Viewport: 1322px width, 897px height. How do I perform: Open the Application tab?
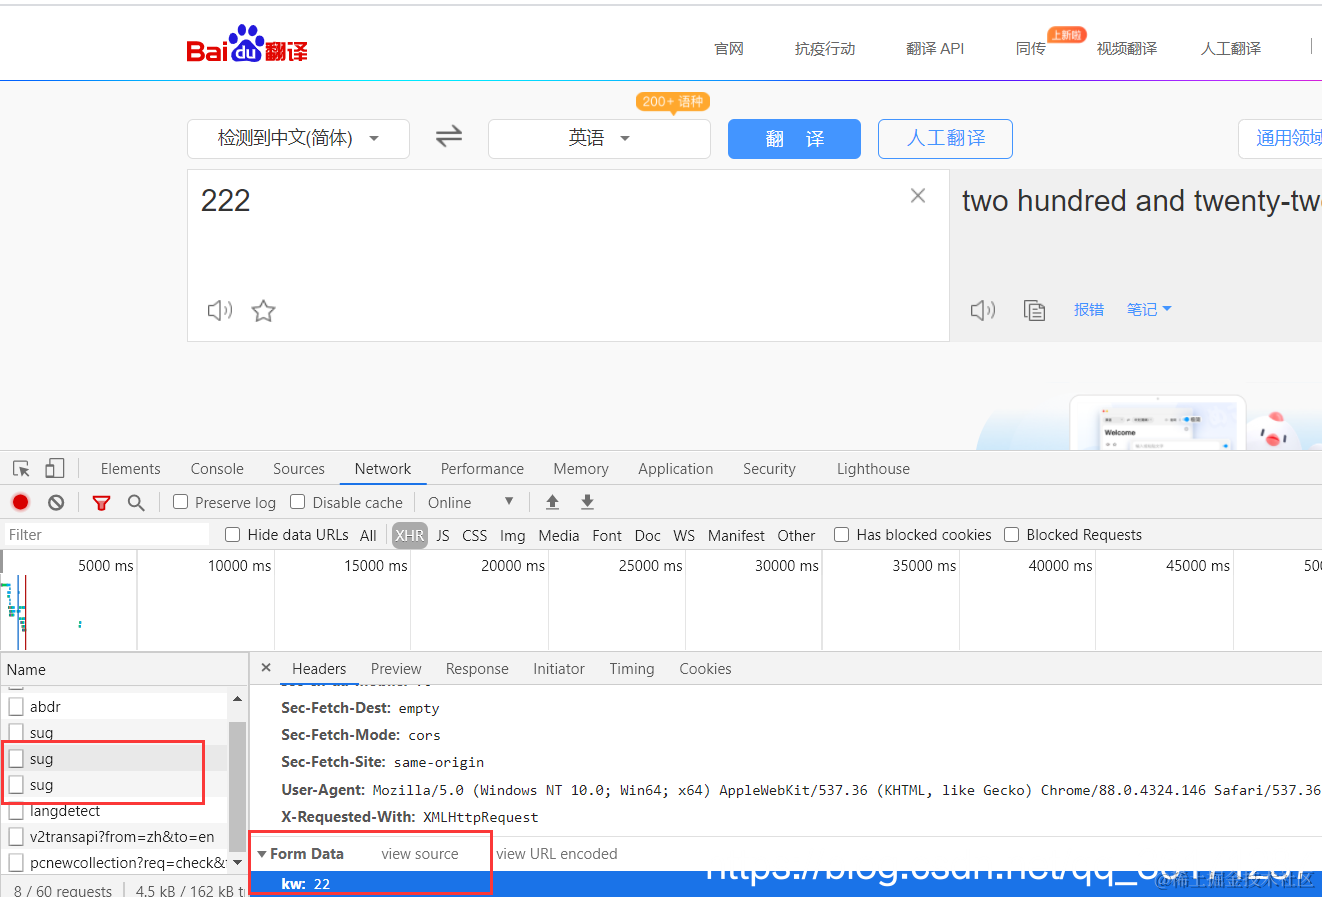[676, 468]
